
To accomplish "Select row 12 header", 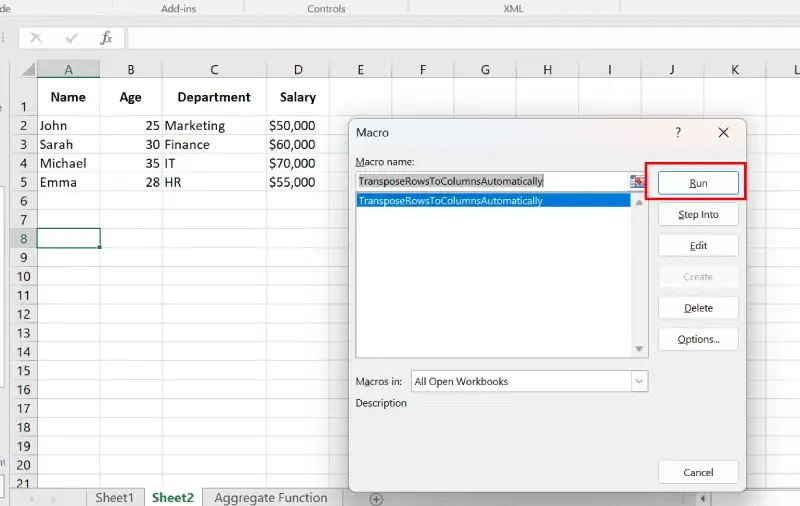I will (x=23, y=314).
